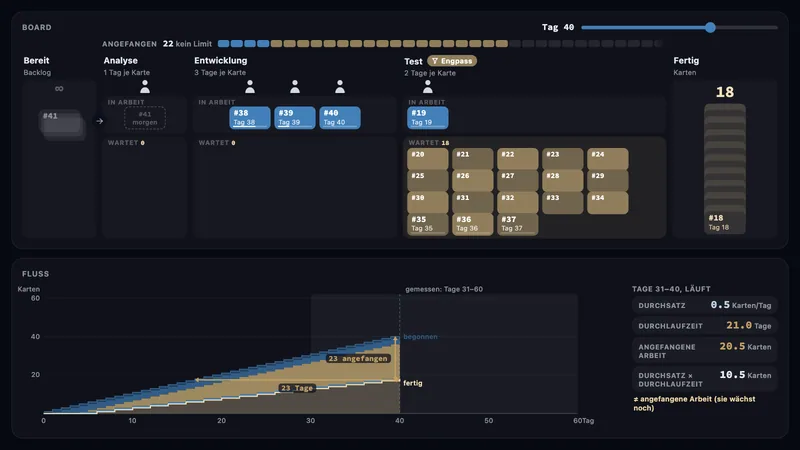Image resolution: width=800 pixels, height=450 pixels.
Task: Click 'gemessen: Tage 31–60' label
Action: [444, 289]
